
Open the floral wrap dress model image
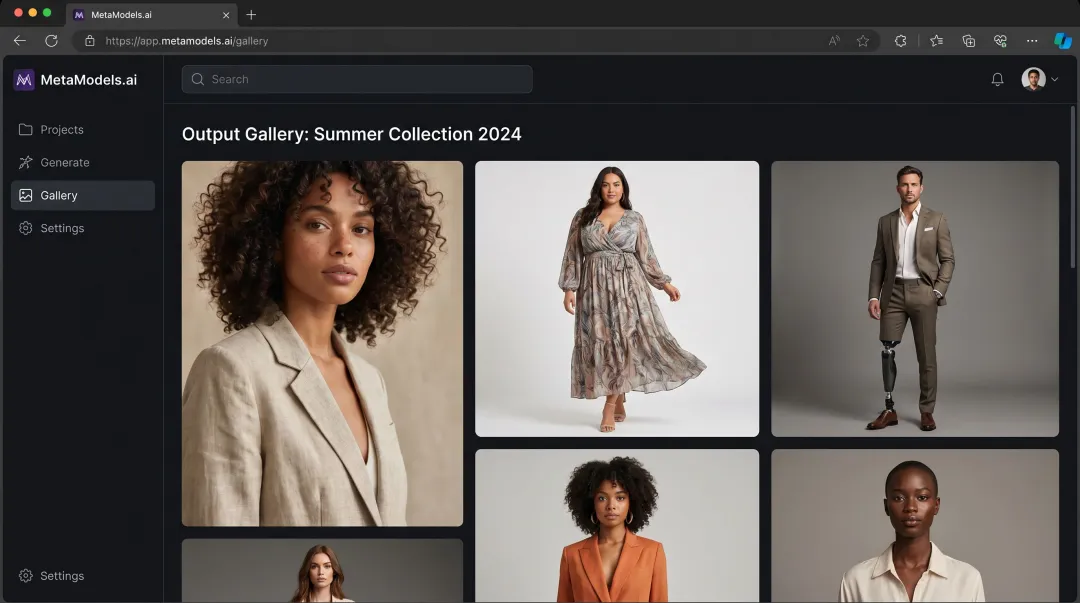point(617,299)
